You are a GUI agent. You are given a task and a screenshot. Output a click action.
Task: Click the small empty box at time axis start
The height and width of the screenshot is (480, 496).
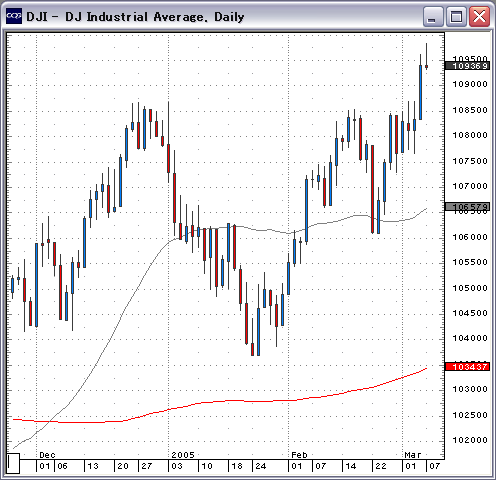click(x=13, y=463)
